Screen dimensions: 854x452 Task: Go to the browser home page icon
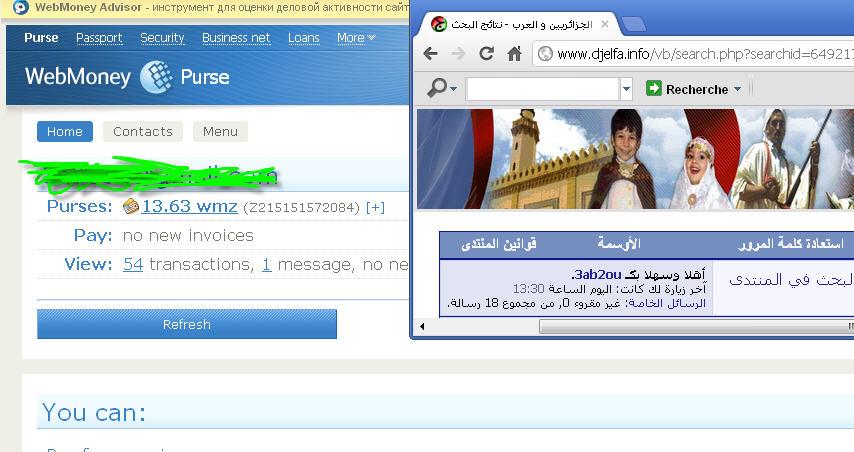(514, 53)
